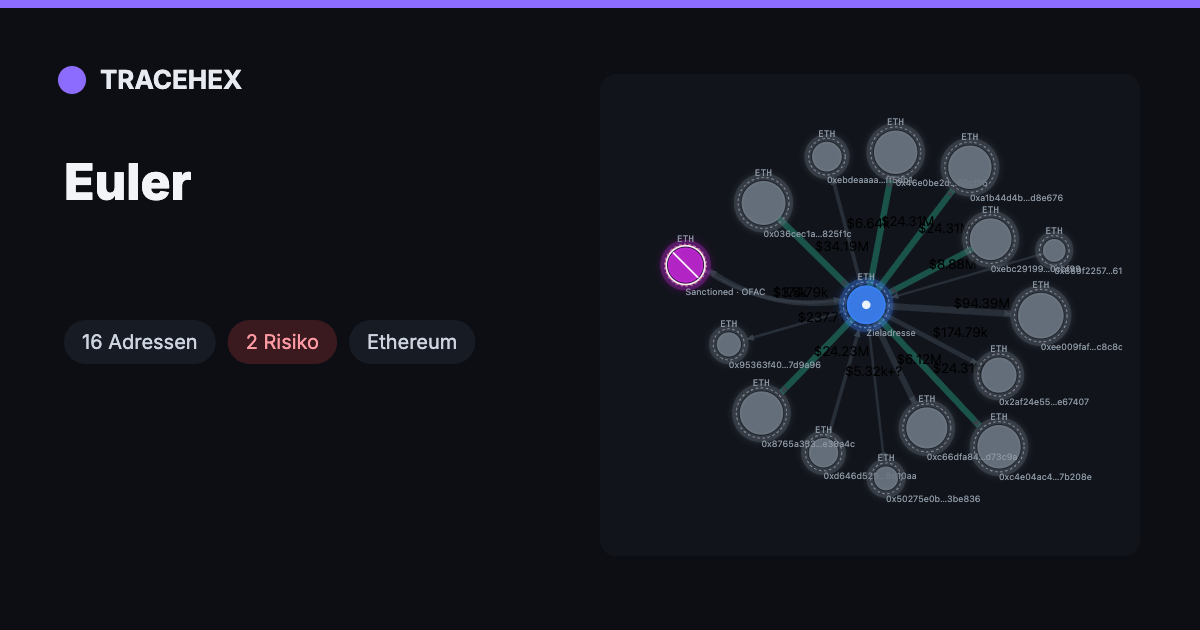The image size is (1200, 630).
Task: Click the Zieladresse label
Action: (x=891, y=332)
